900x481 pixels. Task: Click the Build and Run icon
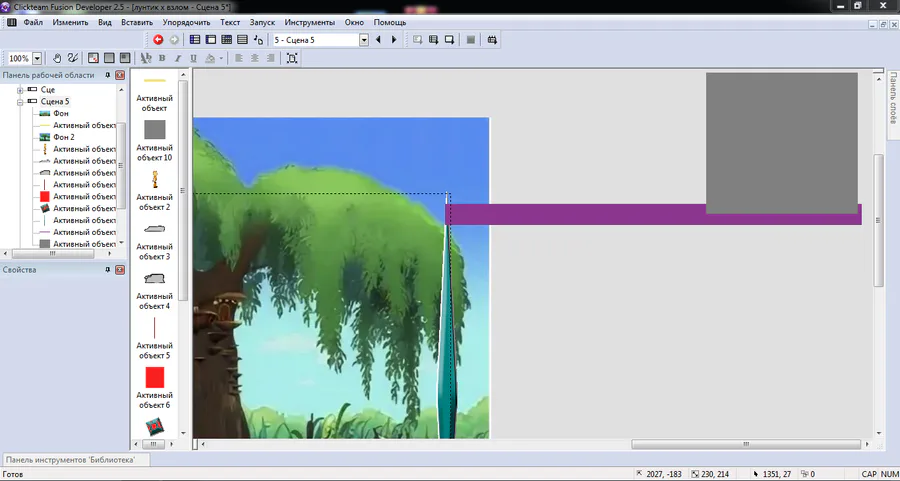(x=492, y=40)
